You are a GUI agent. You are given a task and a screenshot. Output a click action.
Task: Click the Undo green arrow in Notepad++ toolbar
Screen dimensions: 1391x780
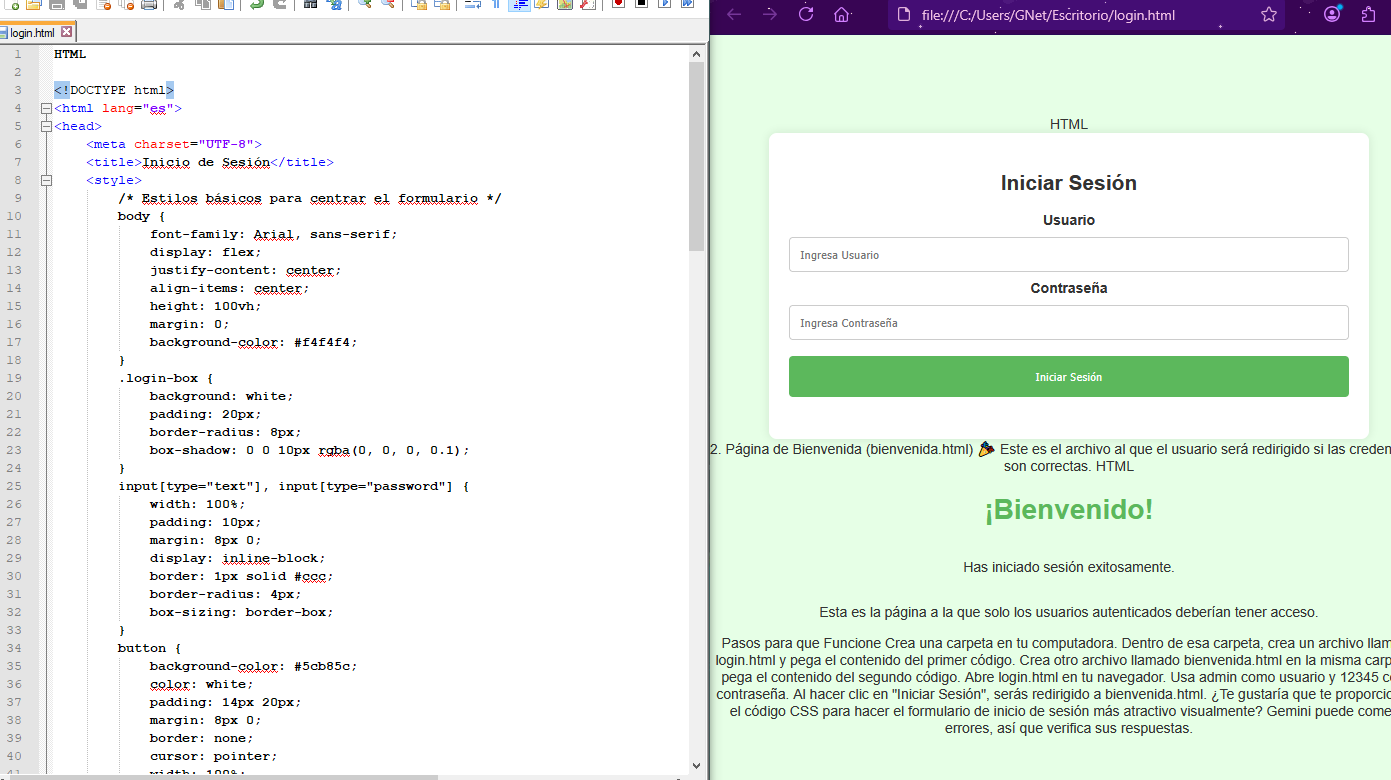[x=257, y=4]
